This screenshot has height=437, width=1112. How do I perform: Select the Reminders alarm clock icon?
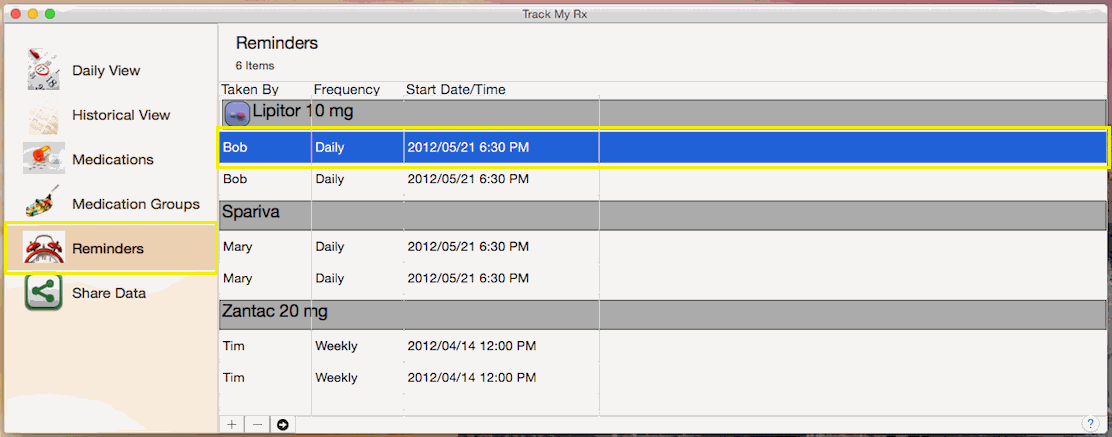click(x=44, y=248)
